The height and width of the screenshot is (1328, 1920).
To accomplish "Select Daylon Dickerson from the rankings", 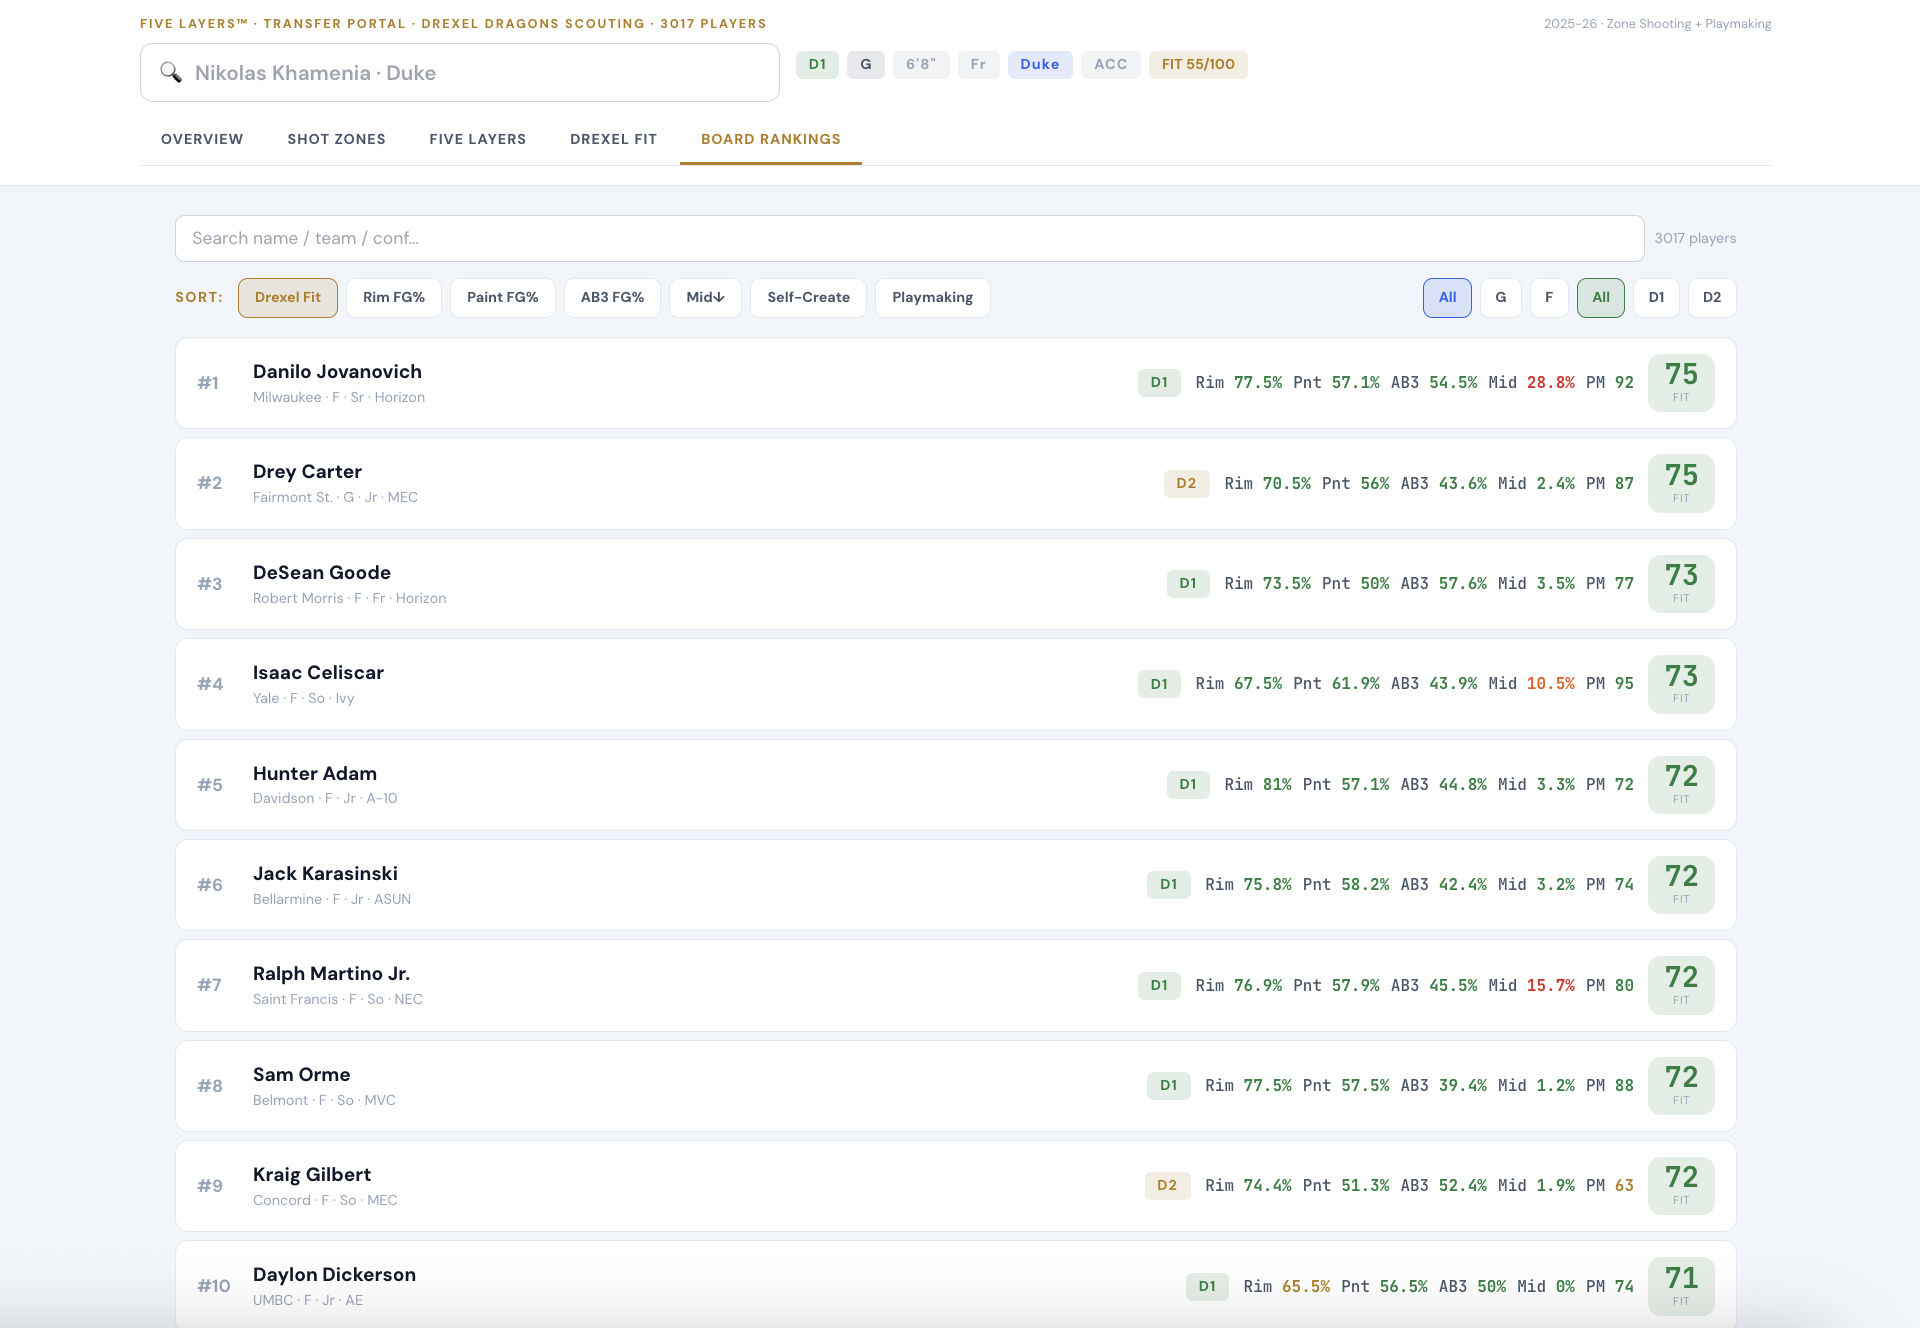I will point(956,1285).
